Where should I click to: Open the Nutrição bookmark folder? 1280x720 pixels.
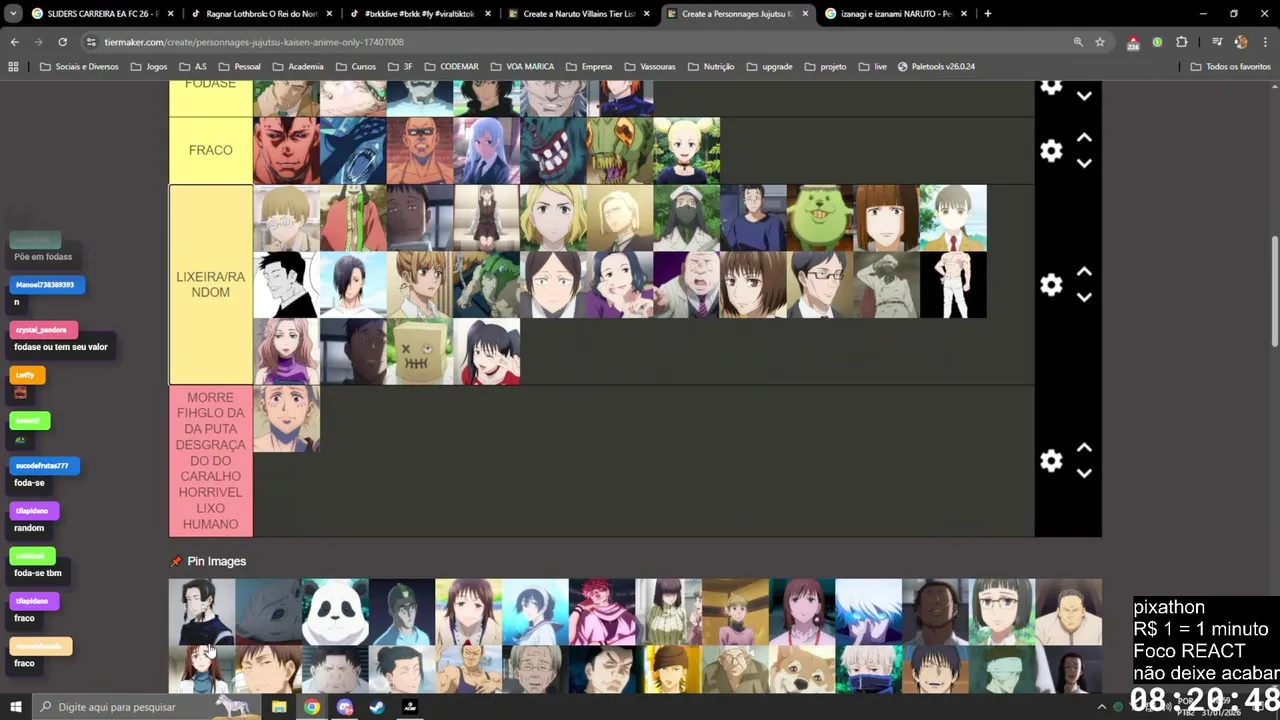710,66
